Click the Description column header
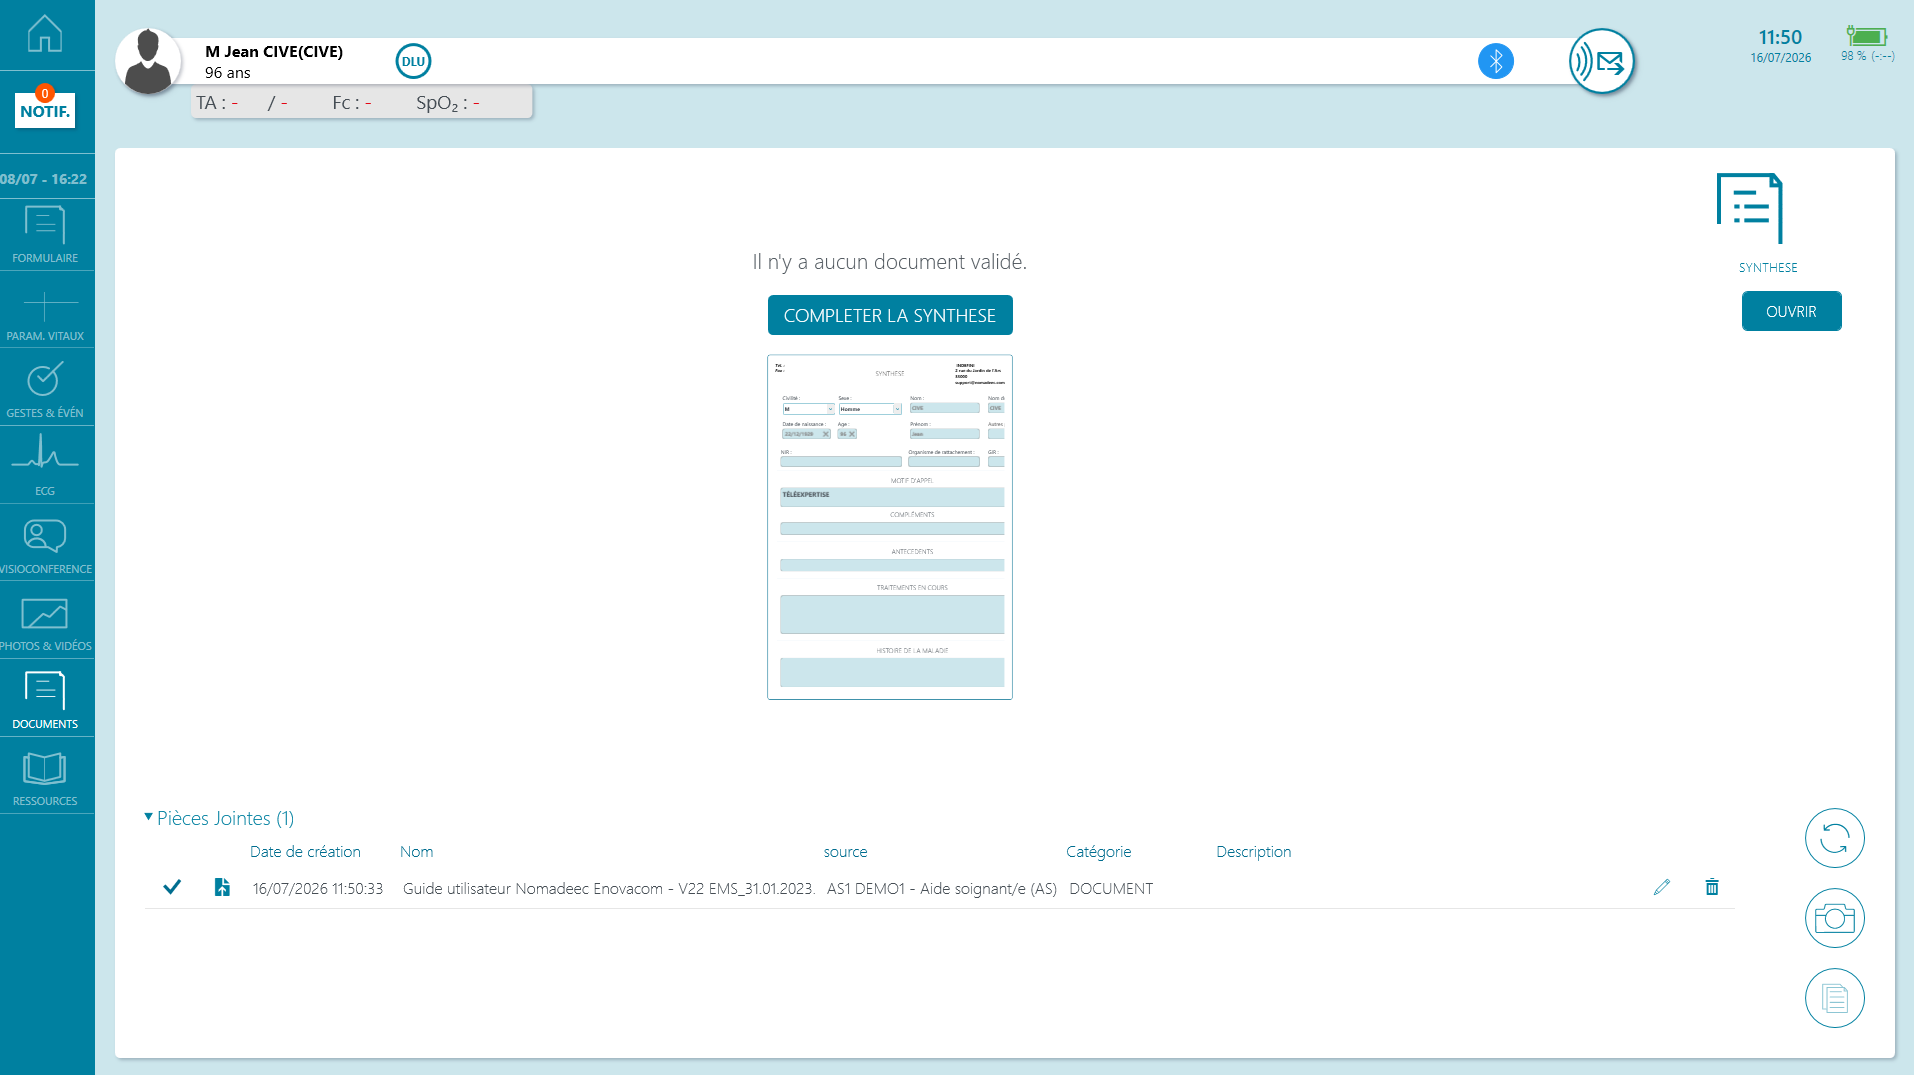The height and width of the screenshot is (1075, 1914). coord(1253,851)
